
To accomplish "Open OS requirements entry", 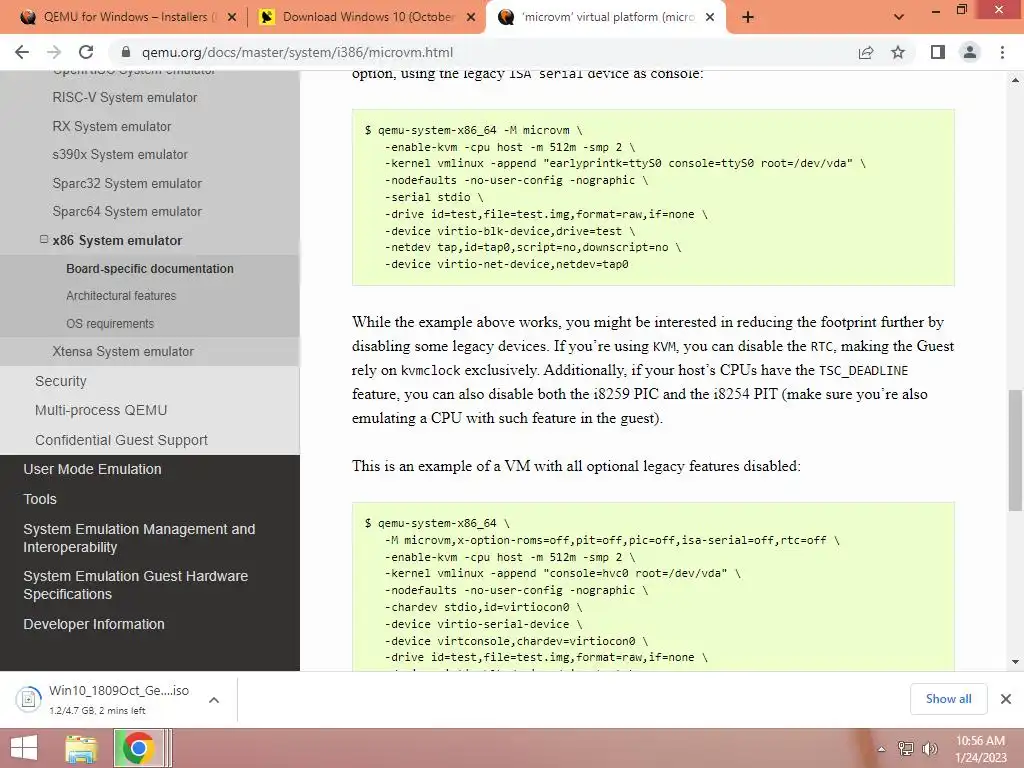I will 110,324.
